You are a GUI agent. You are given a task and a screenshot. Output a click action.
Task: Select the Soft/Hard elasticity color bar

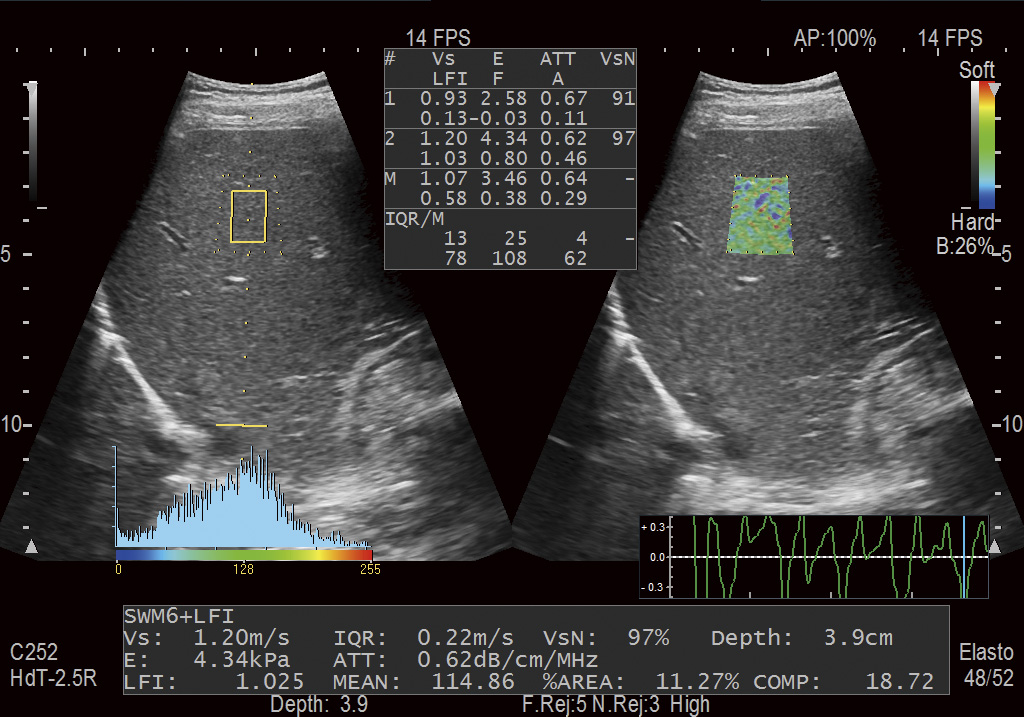click(985, 145)
